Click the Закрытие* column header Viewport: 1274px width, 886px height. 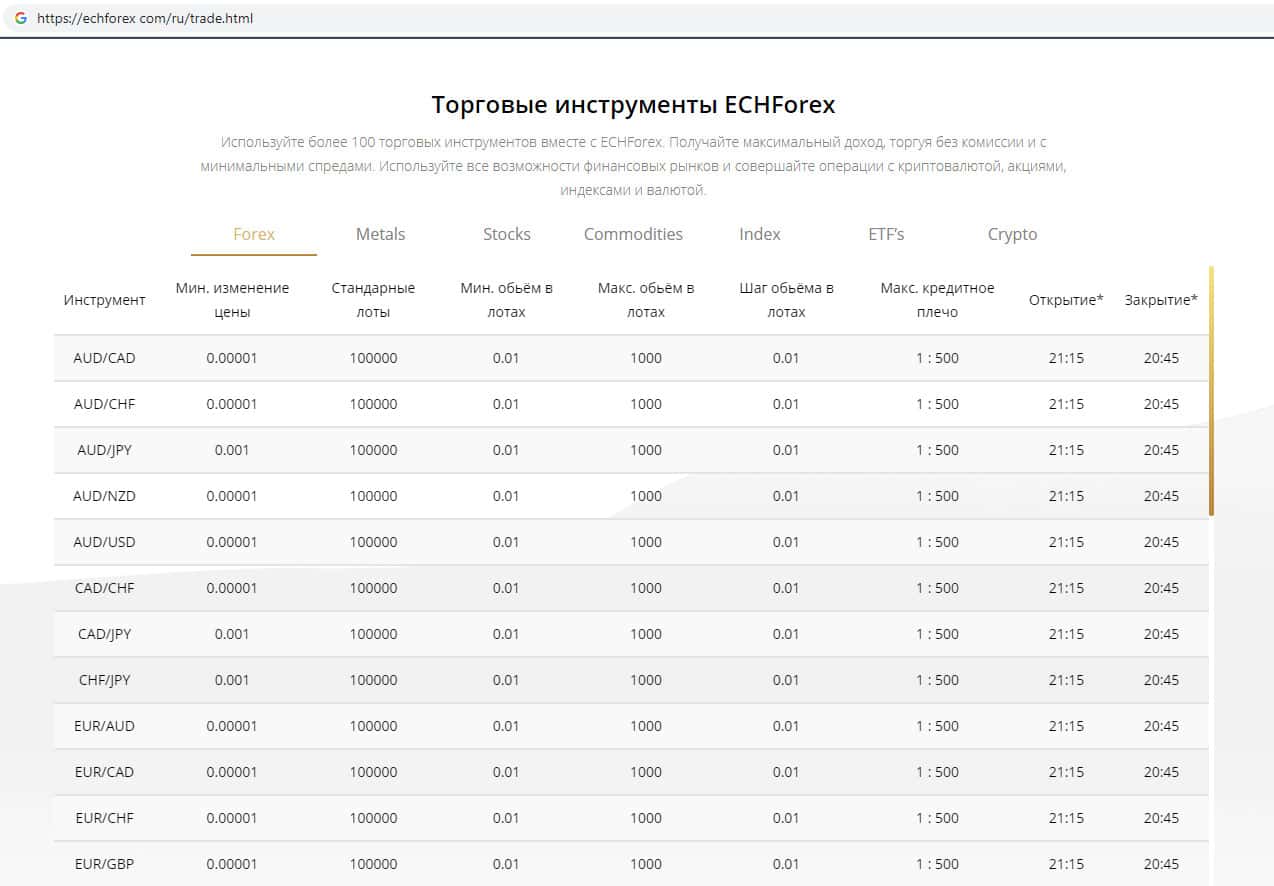pos(1160,300)
